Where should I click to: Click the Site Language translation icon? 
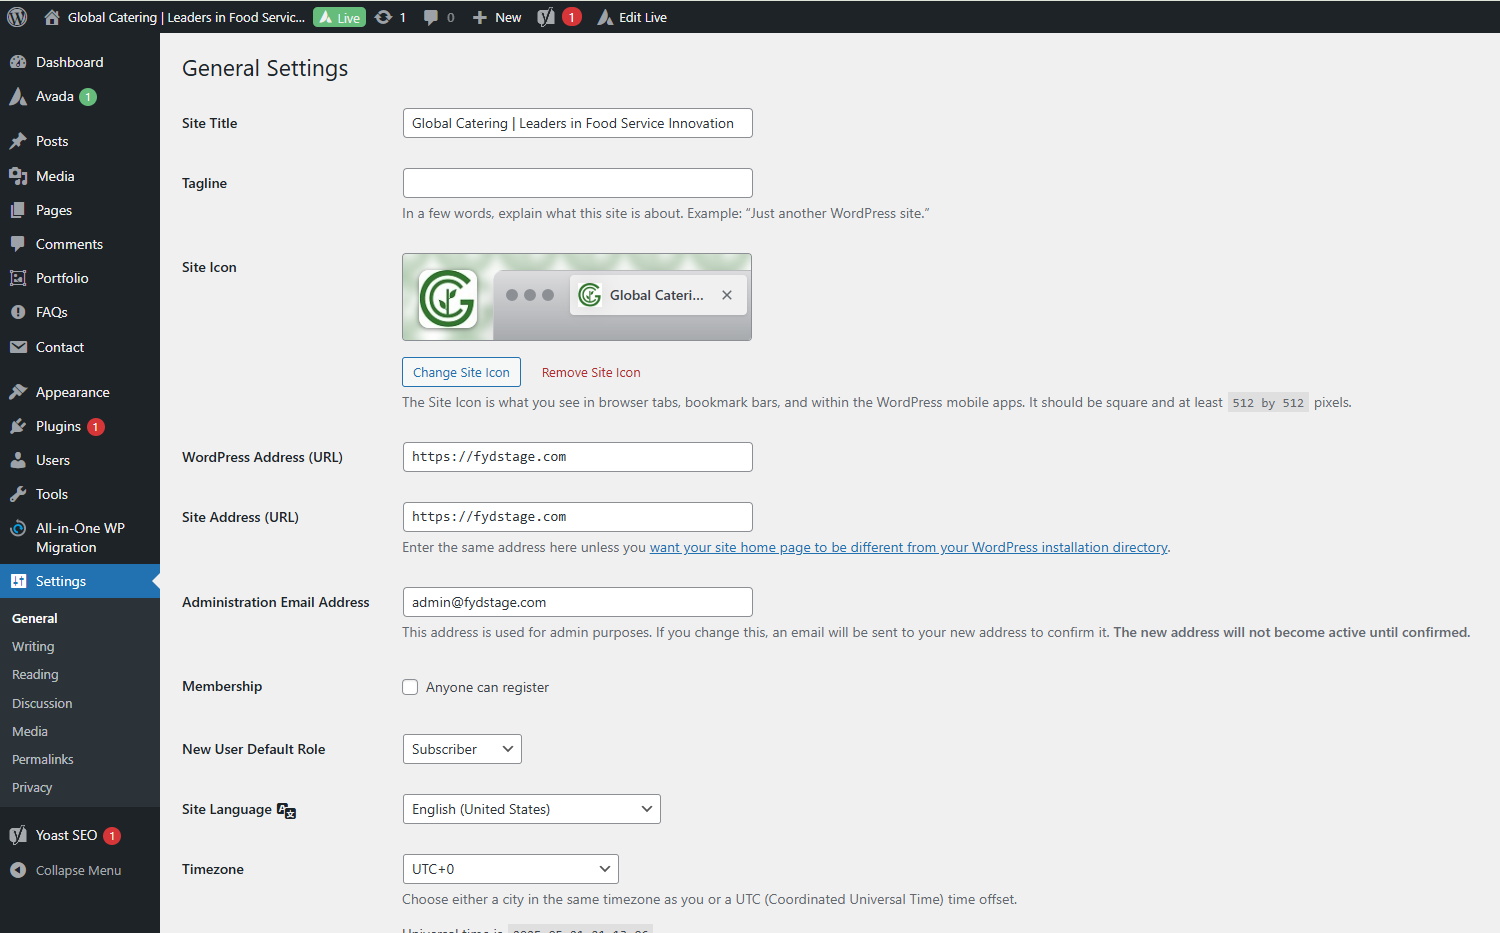[286, 810]
